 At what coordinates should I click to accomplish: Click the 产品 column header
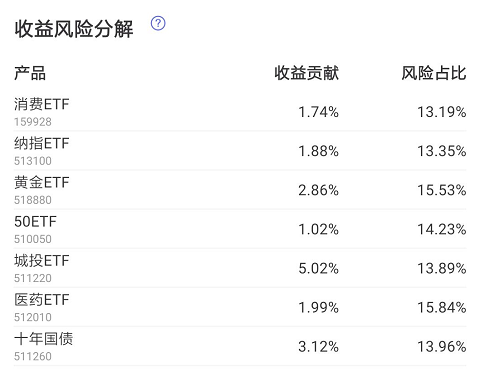(30, 73)
